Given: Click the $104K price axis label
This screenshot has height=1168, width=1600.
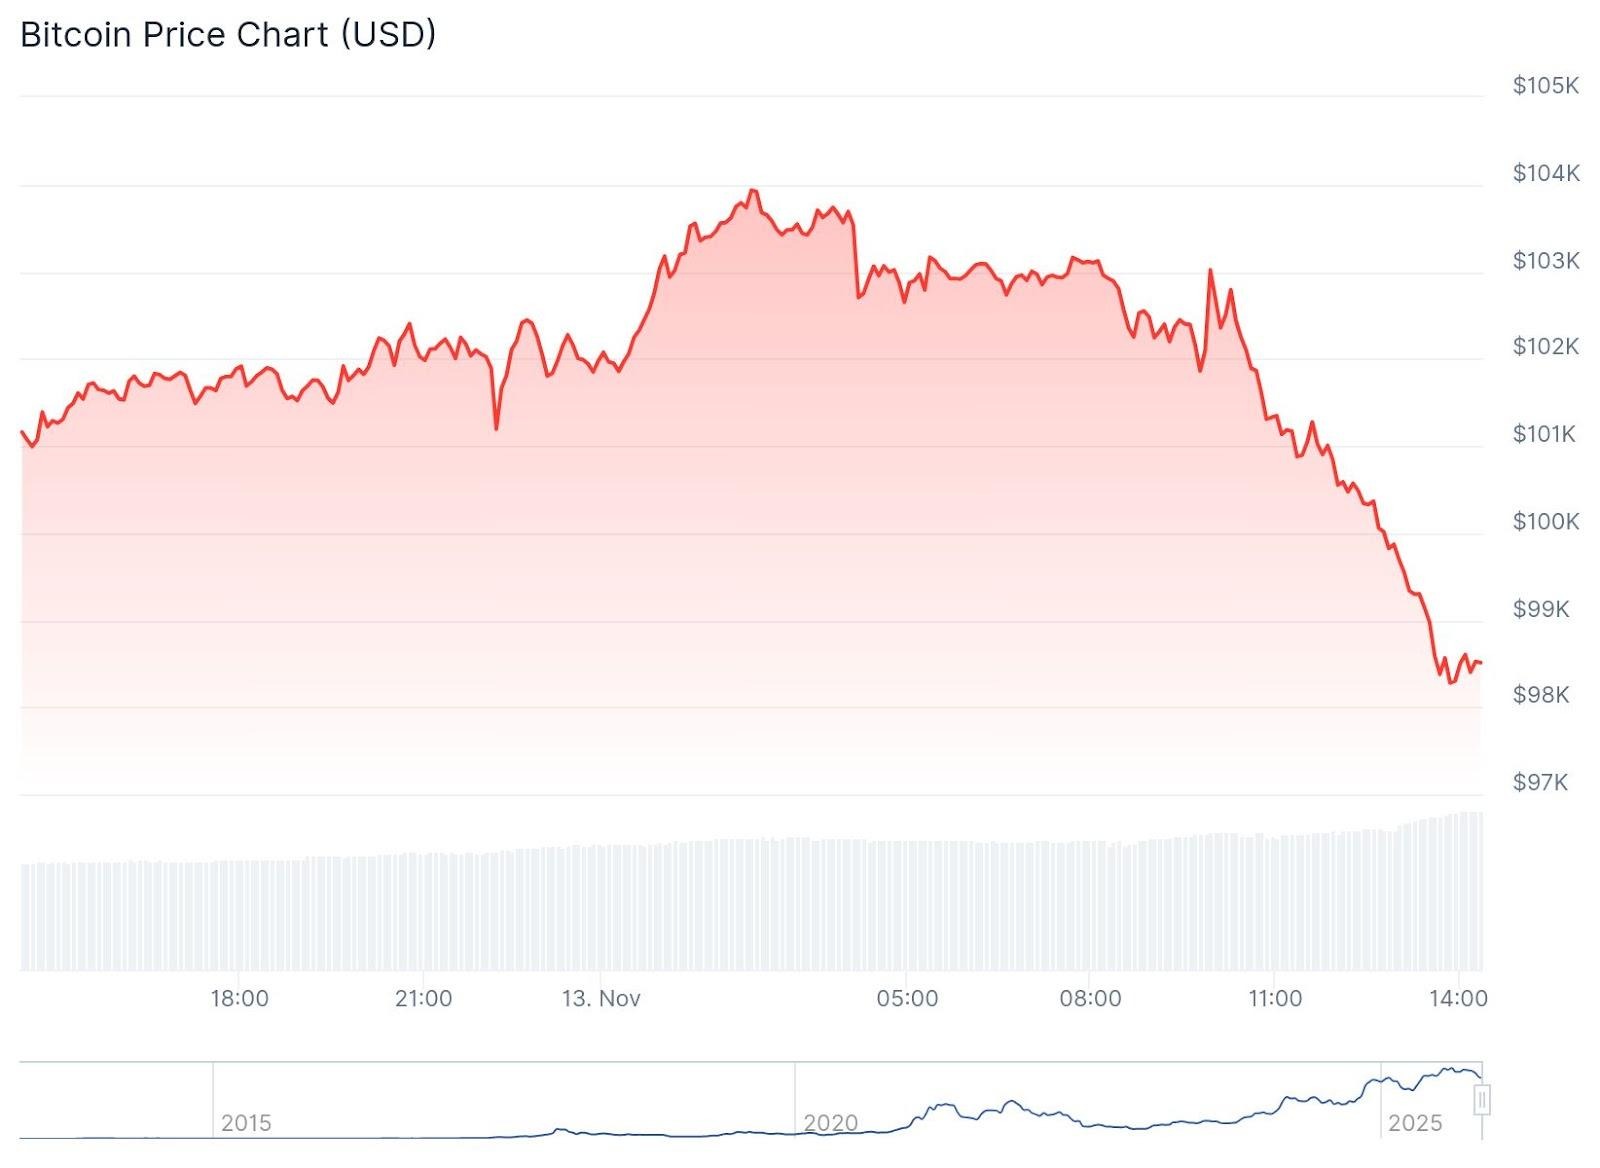Looking at the screenshot, I should click(1546, 173).
